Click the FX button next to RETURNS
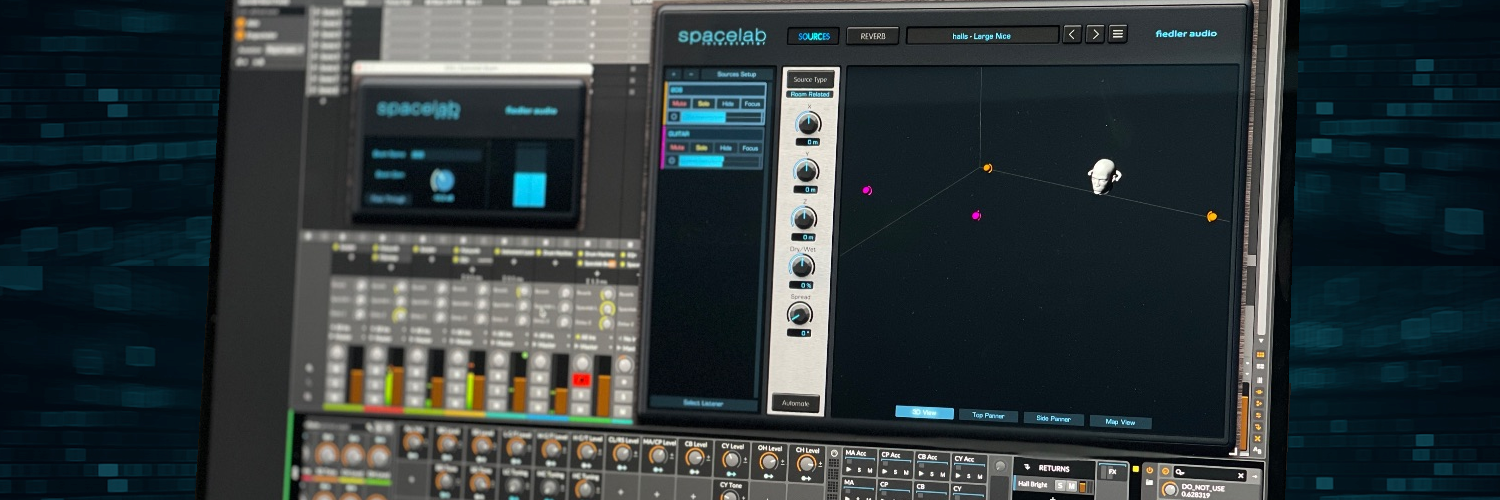 click(x=1111, y=471)
